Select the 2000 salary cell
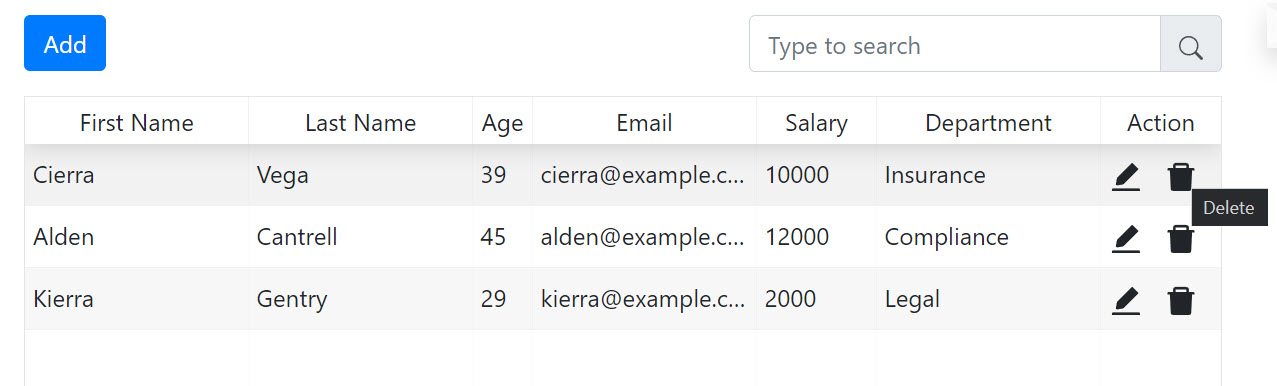 (x=816, y=299)
